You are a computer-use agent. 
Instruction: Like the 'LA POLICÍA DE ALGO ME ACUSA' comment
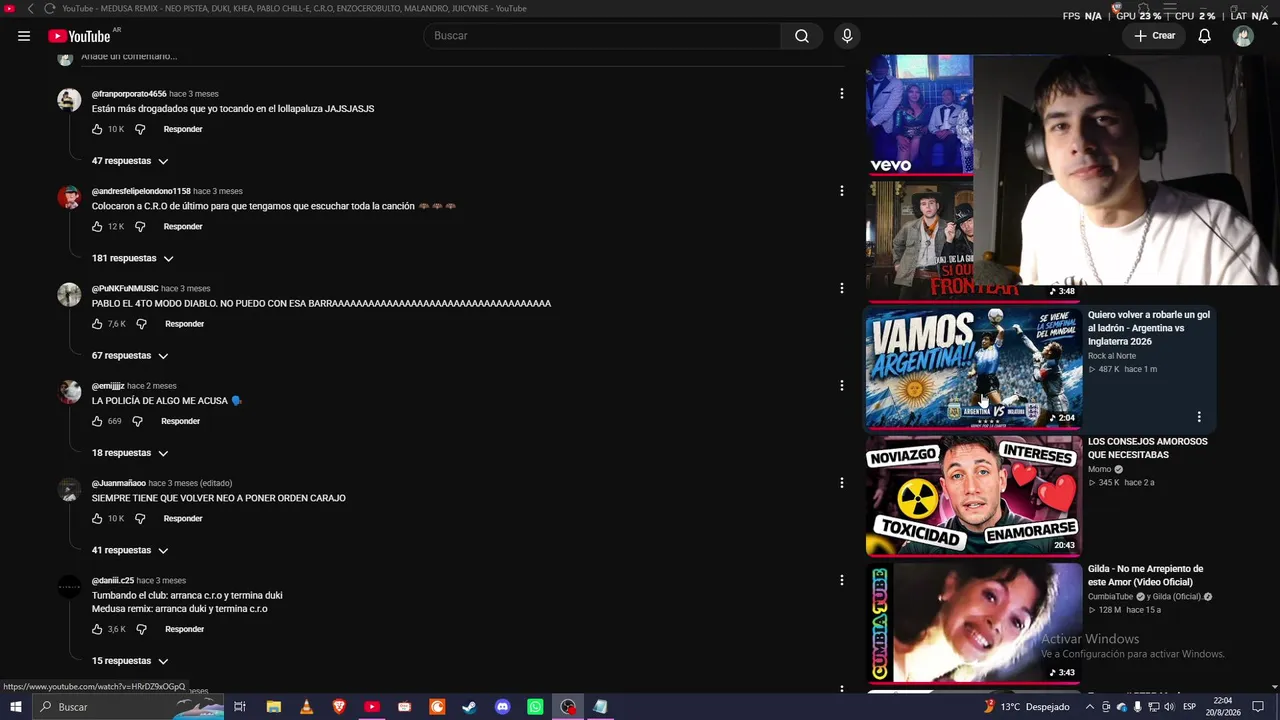(97, 421)
